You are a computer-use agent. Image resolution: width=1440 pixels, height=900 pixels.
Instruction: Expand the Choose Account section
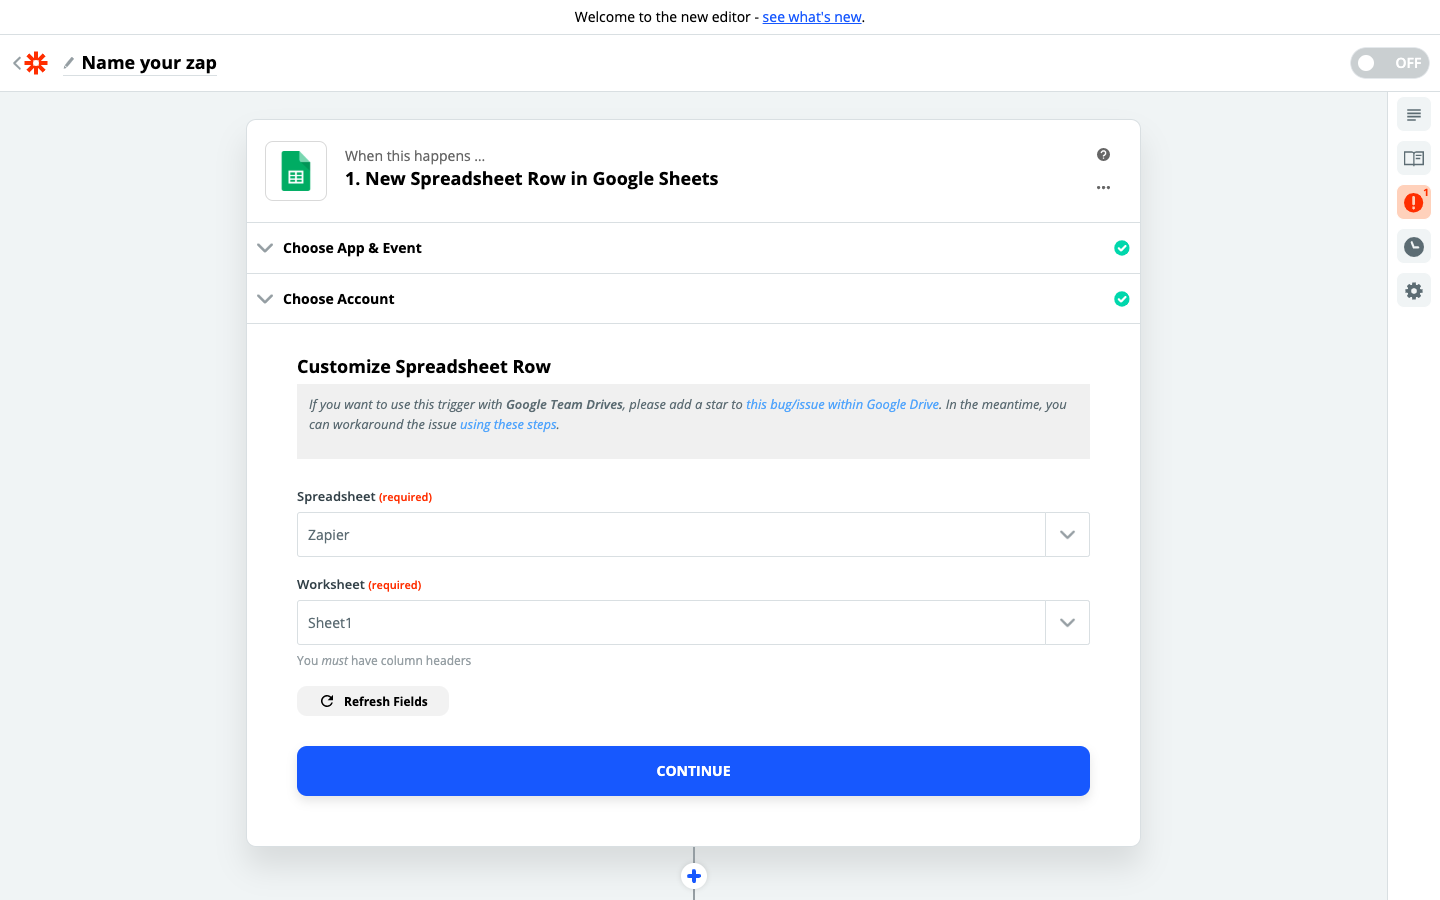338,299
